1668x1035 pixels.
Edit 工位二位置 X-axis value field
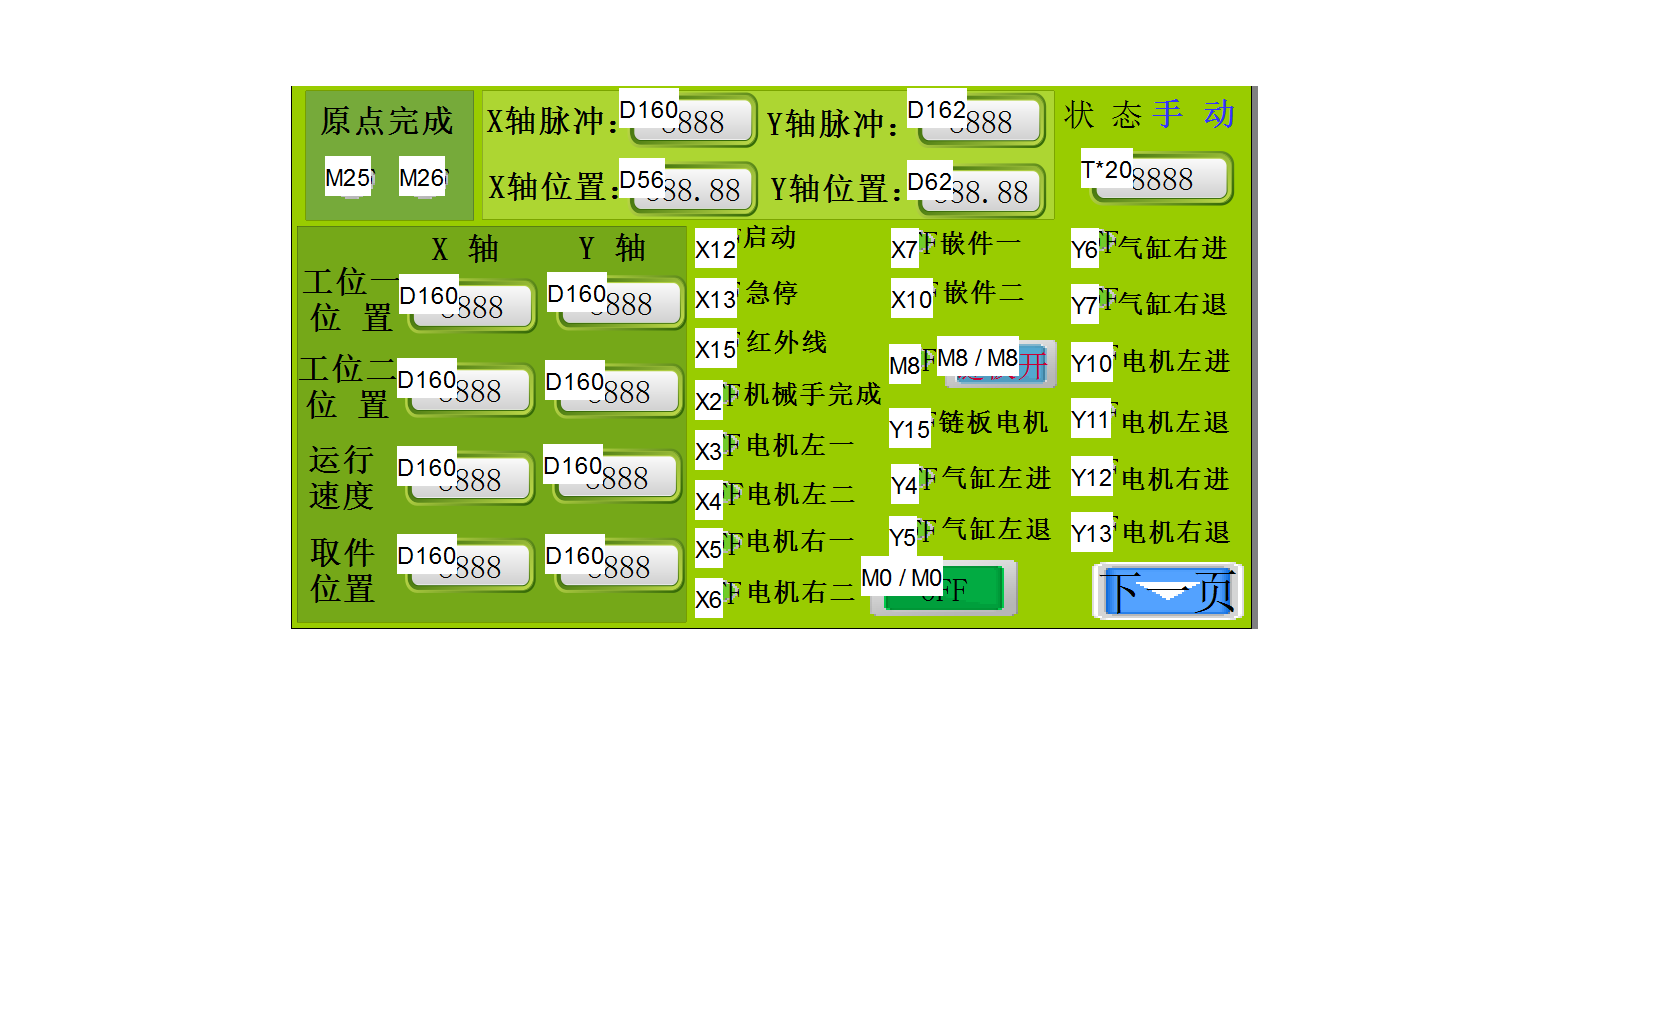[470, 390]
